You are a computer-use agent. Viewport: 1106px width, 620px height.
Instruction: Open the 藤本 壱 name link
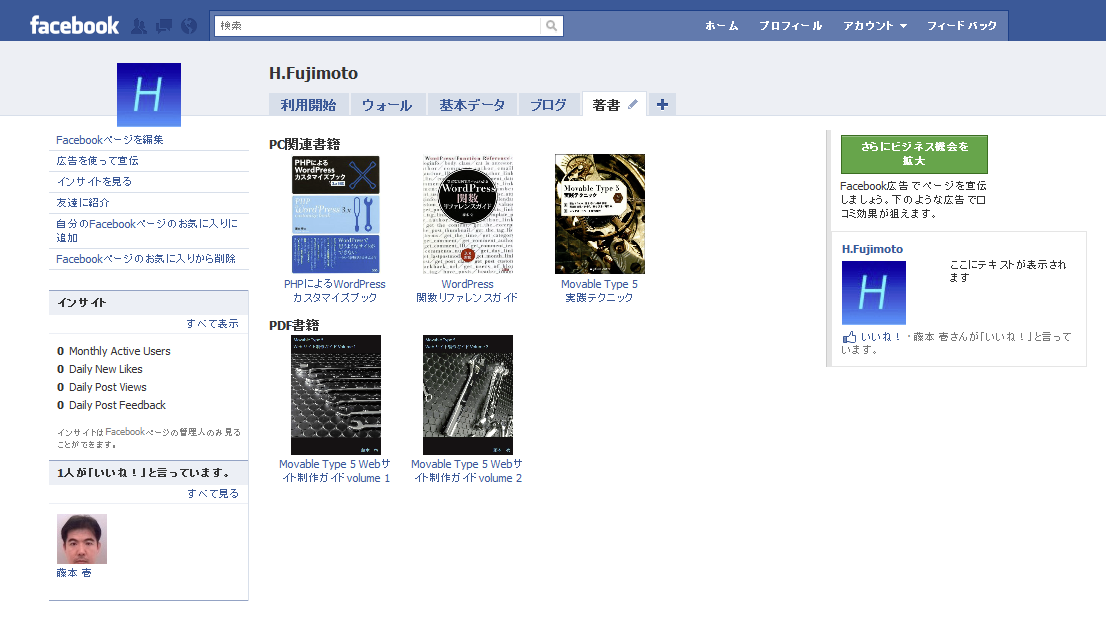pos(74,573)
